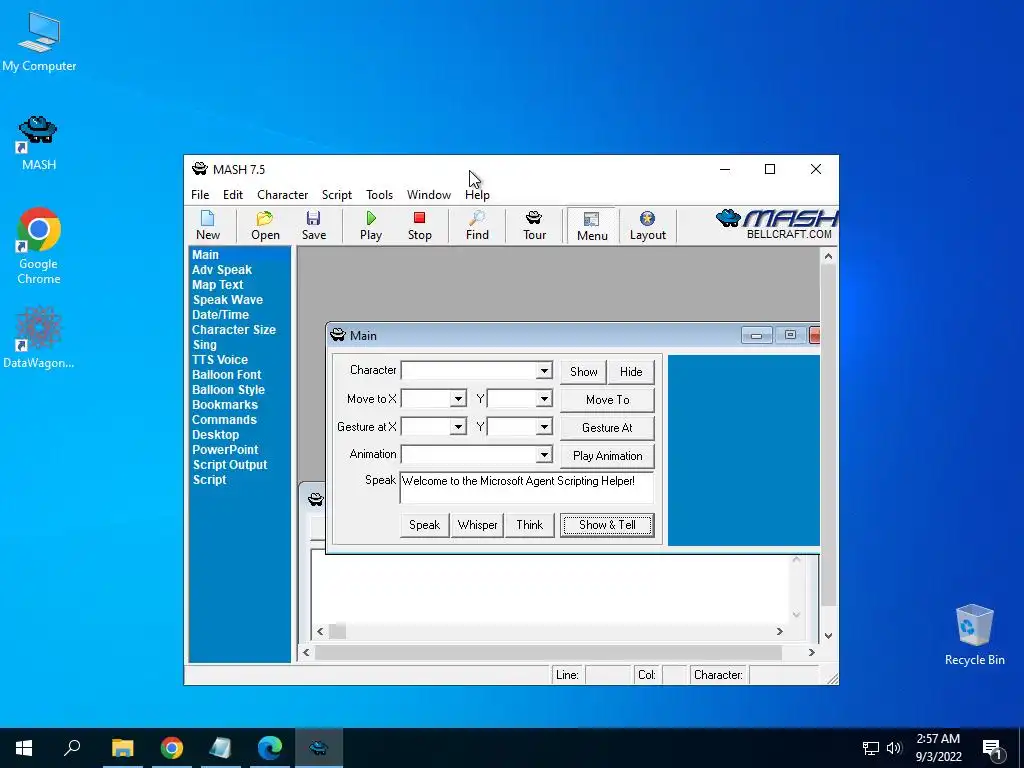Select Google Chrome desktop icon
The height and width of the screenshot is (768, 1024).
point(39,246)
